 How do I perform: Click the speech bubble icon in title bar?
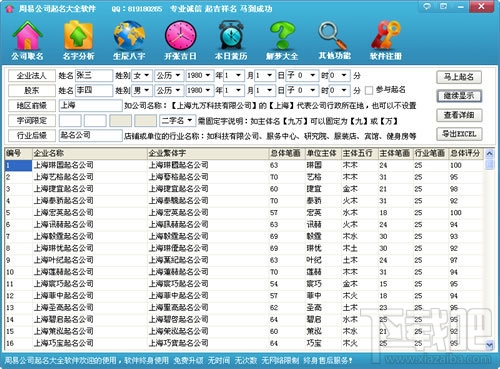427,6
